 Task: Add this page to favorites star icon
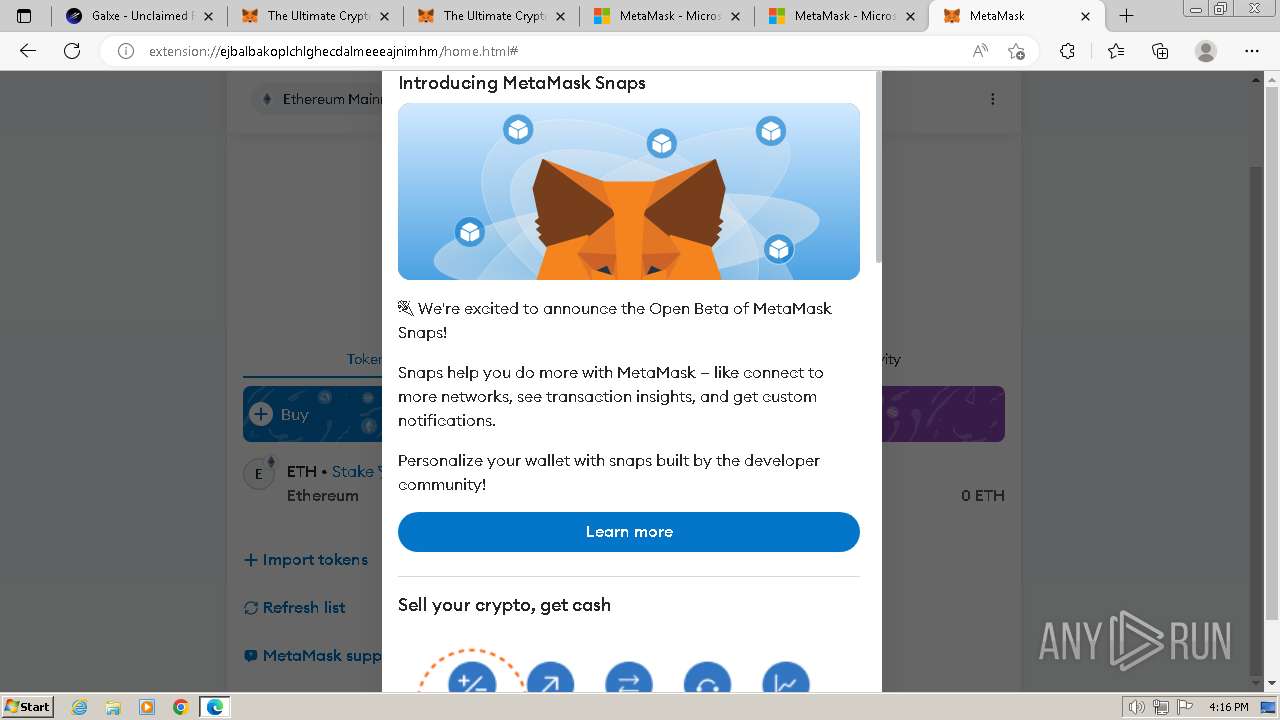click(1016, 51)
